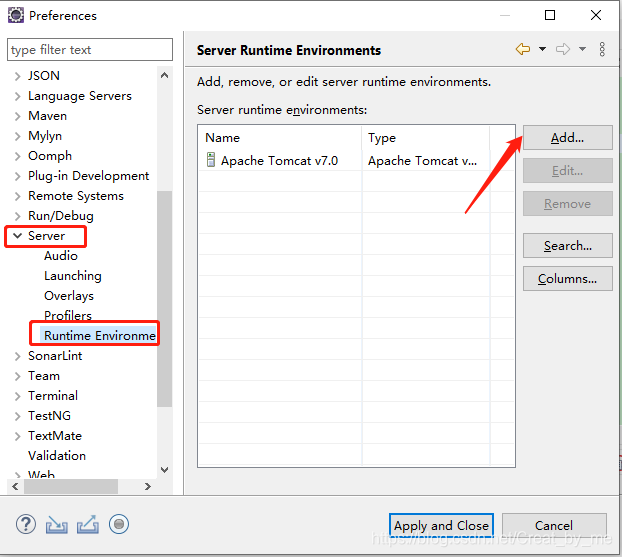Click the Apache Tomcat v... type cell
This screenshot has height=557, width=622.
pos(422,160)
